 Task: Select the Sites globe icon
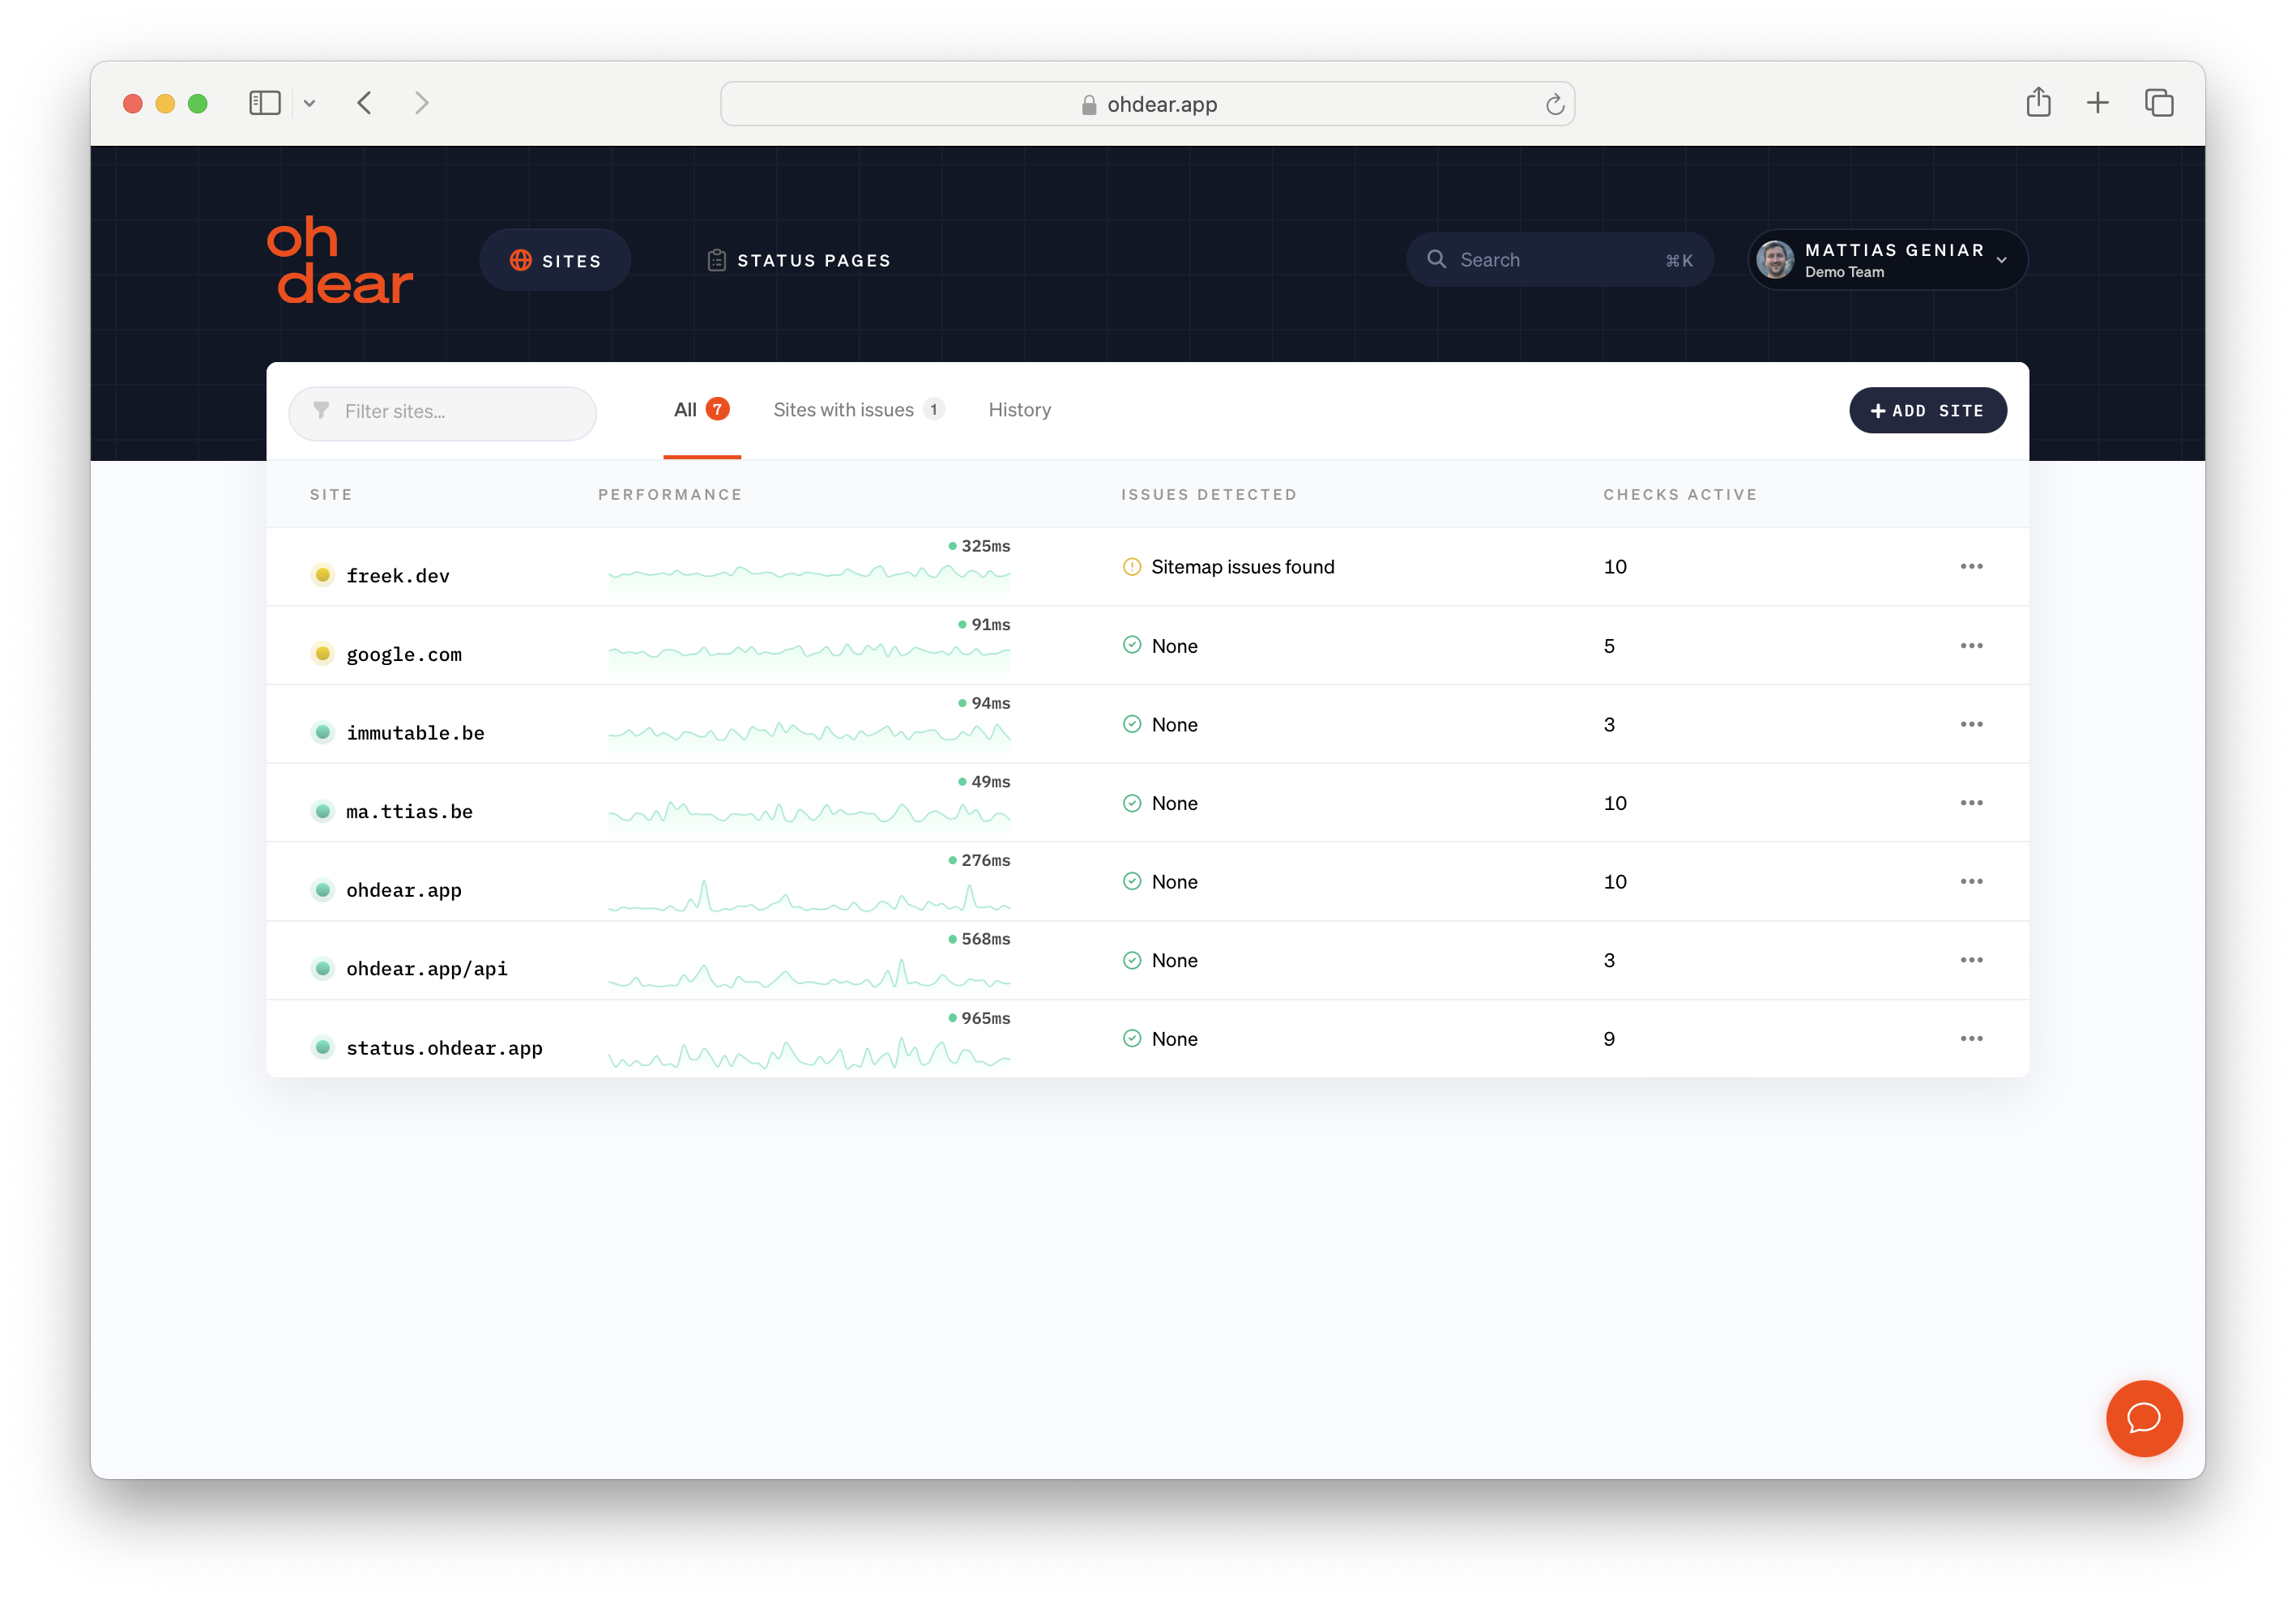click(x=521, y=259)
